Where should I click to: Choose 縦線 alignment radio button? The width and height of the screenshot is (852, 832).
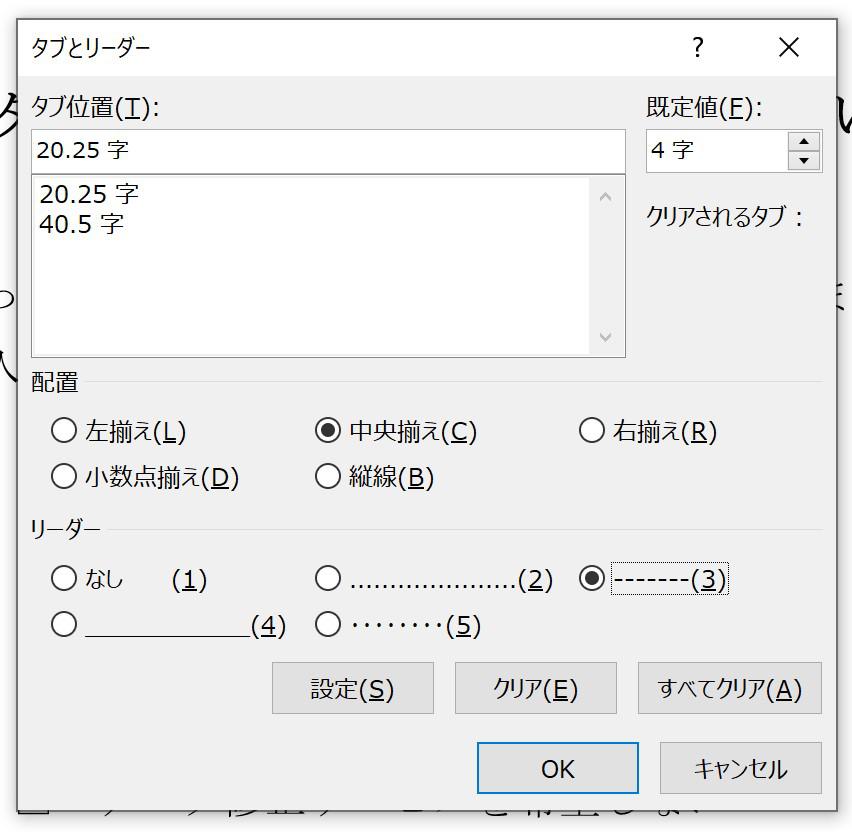[327, 477]
